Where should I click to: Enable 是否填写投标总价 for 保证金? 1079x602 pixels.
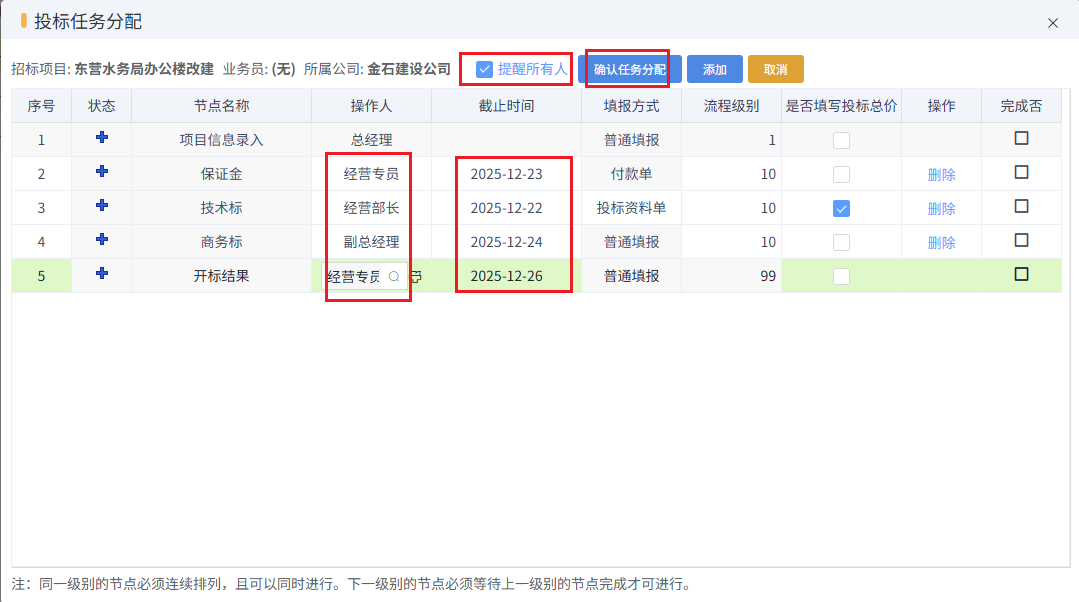coord(843,173)
